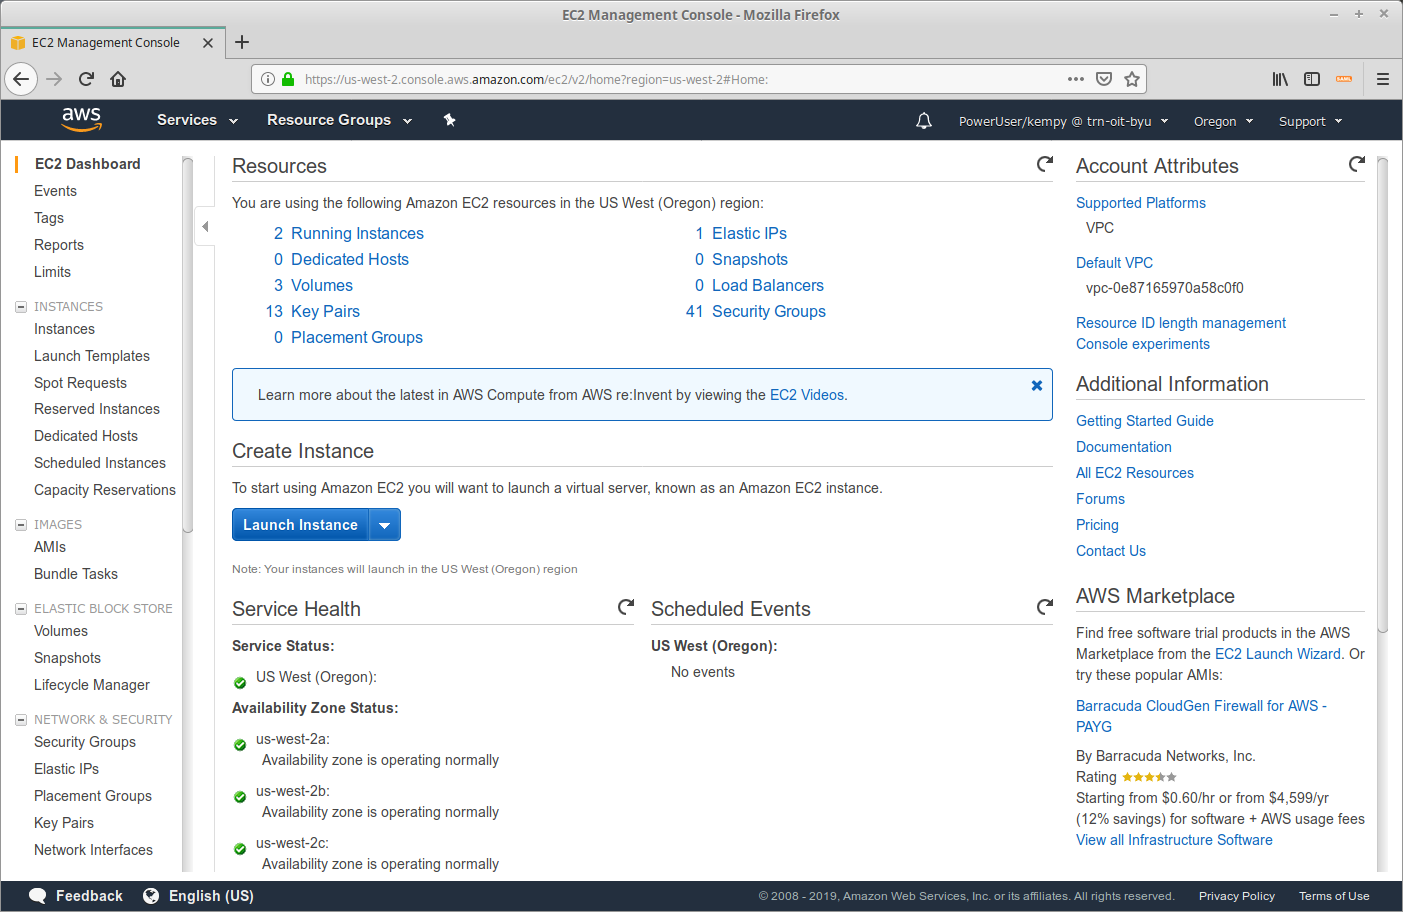Open the Barracuda CloudGen Firewall link
The width and height of the screenshot is (1403, 912).
(1201, 716)
